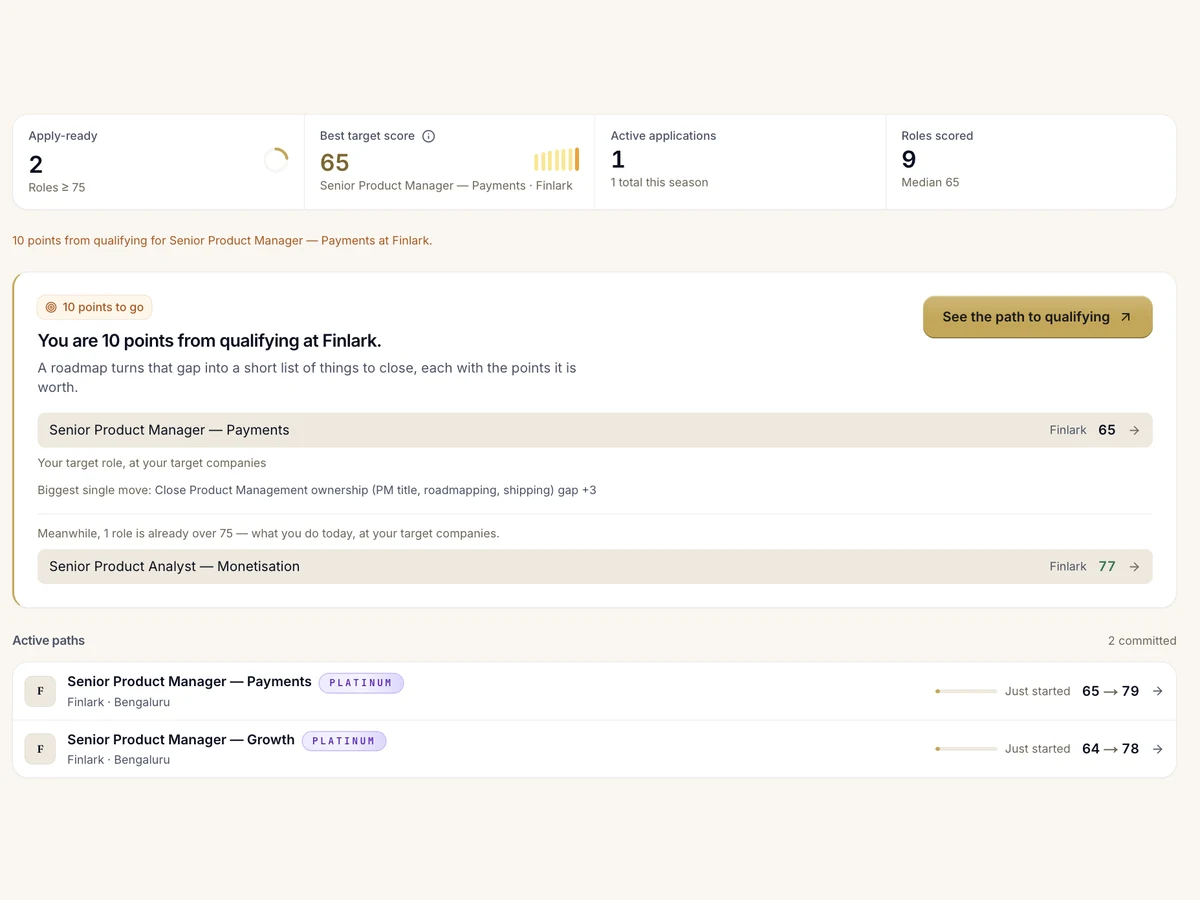Click the 2 committed label

coord(1142,641)
